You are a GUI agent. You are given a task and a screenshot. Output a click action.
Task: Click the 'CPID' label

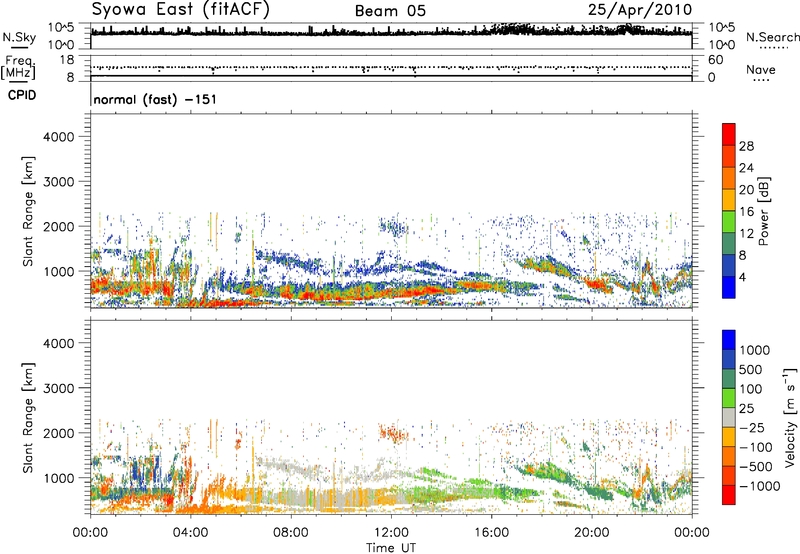(22, 95)
